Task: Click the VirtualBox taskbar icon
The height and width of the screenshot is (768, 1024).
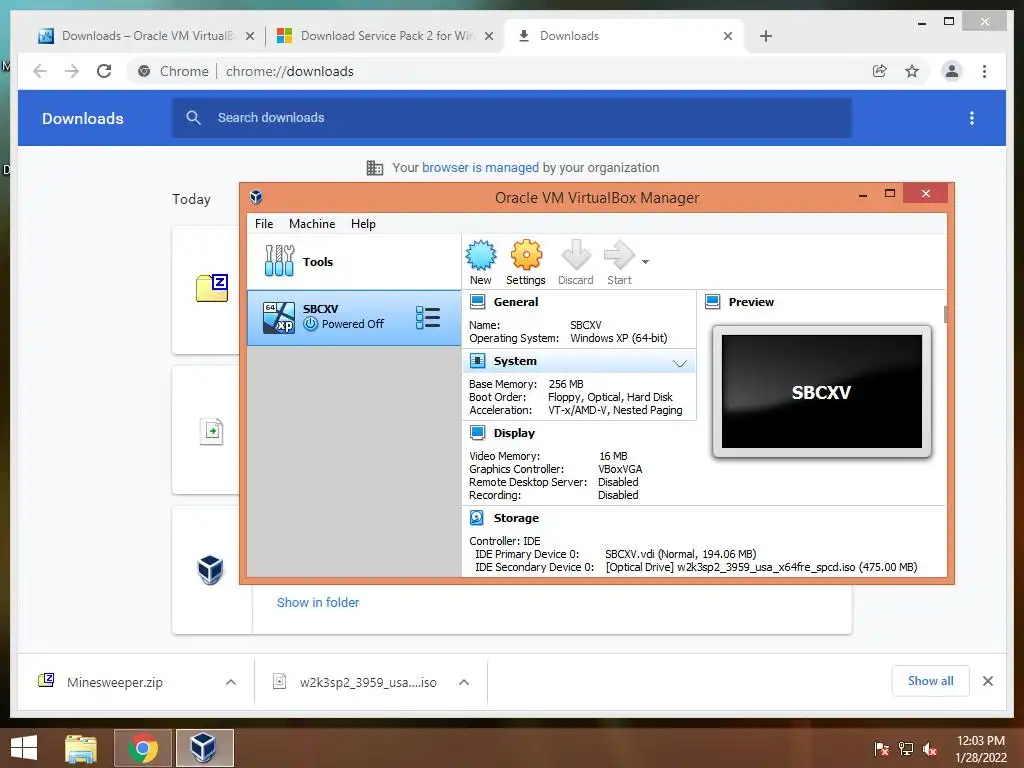Action: click(x=204, y=748)
